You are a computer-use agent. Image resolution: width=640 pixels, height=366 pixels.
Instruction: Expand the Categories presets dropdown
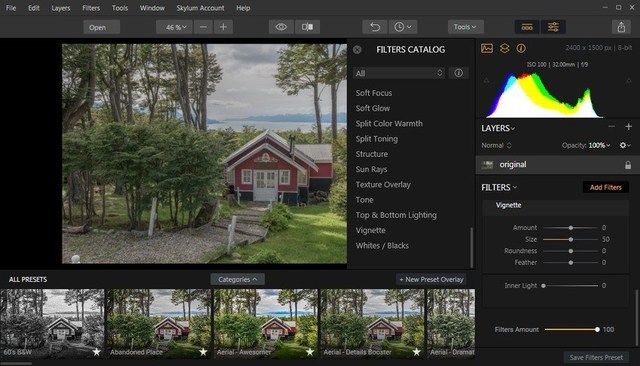pos(238,279)
